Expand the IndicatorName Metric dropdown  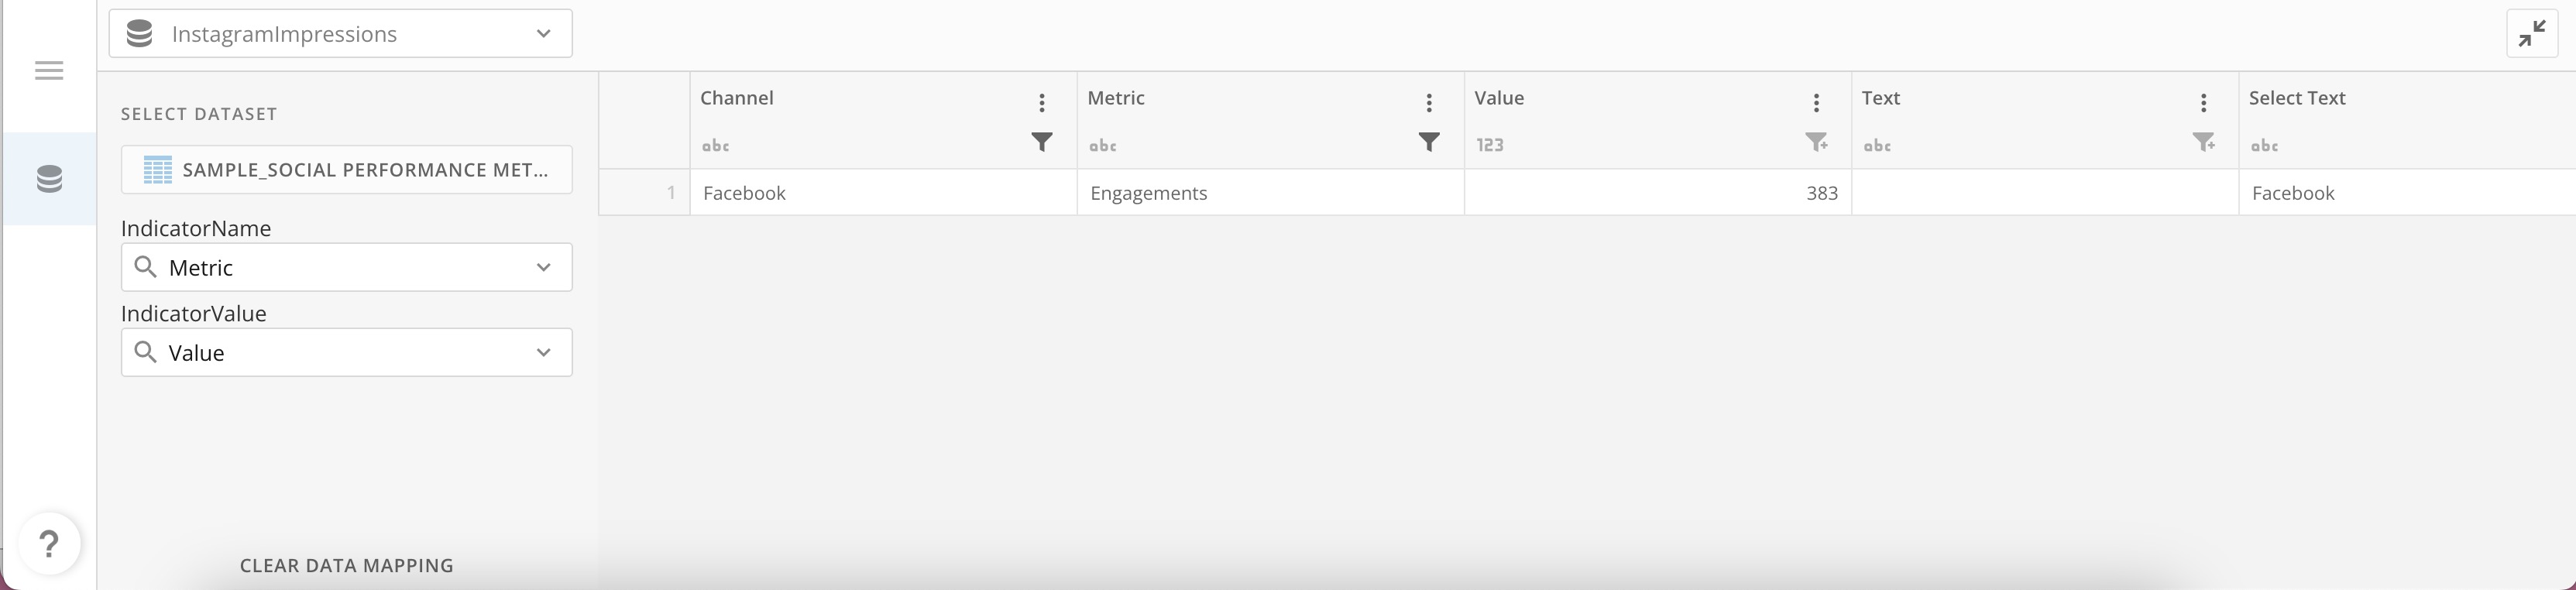pyautogui.click(x=543, y=267)
